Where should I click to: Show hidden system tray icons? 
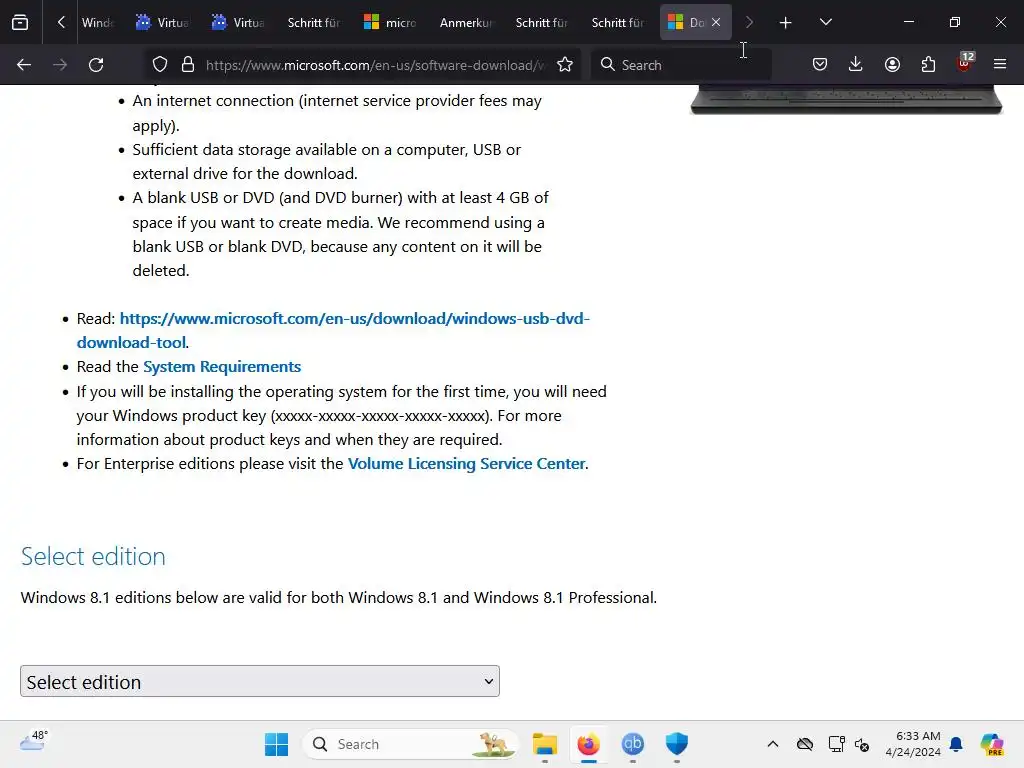click(x=773, y=744)
